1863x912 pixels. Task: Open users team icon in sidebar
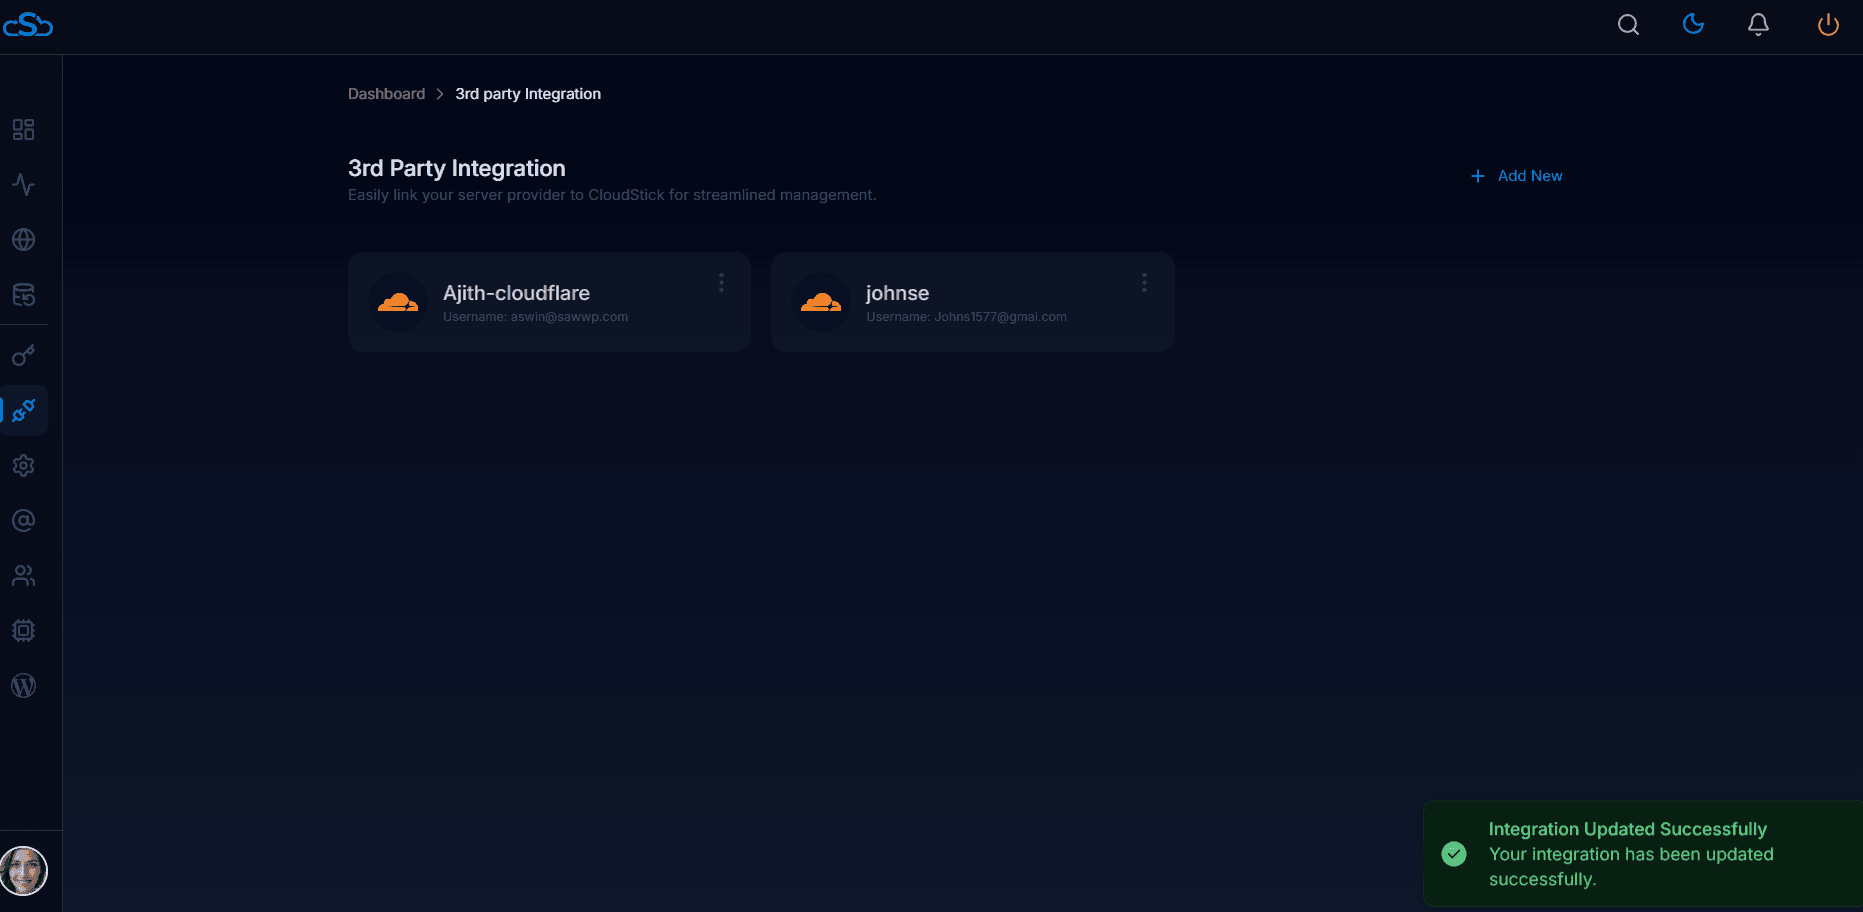click(24, 576)
